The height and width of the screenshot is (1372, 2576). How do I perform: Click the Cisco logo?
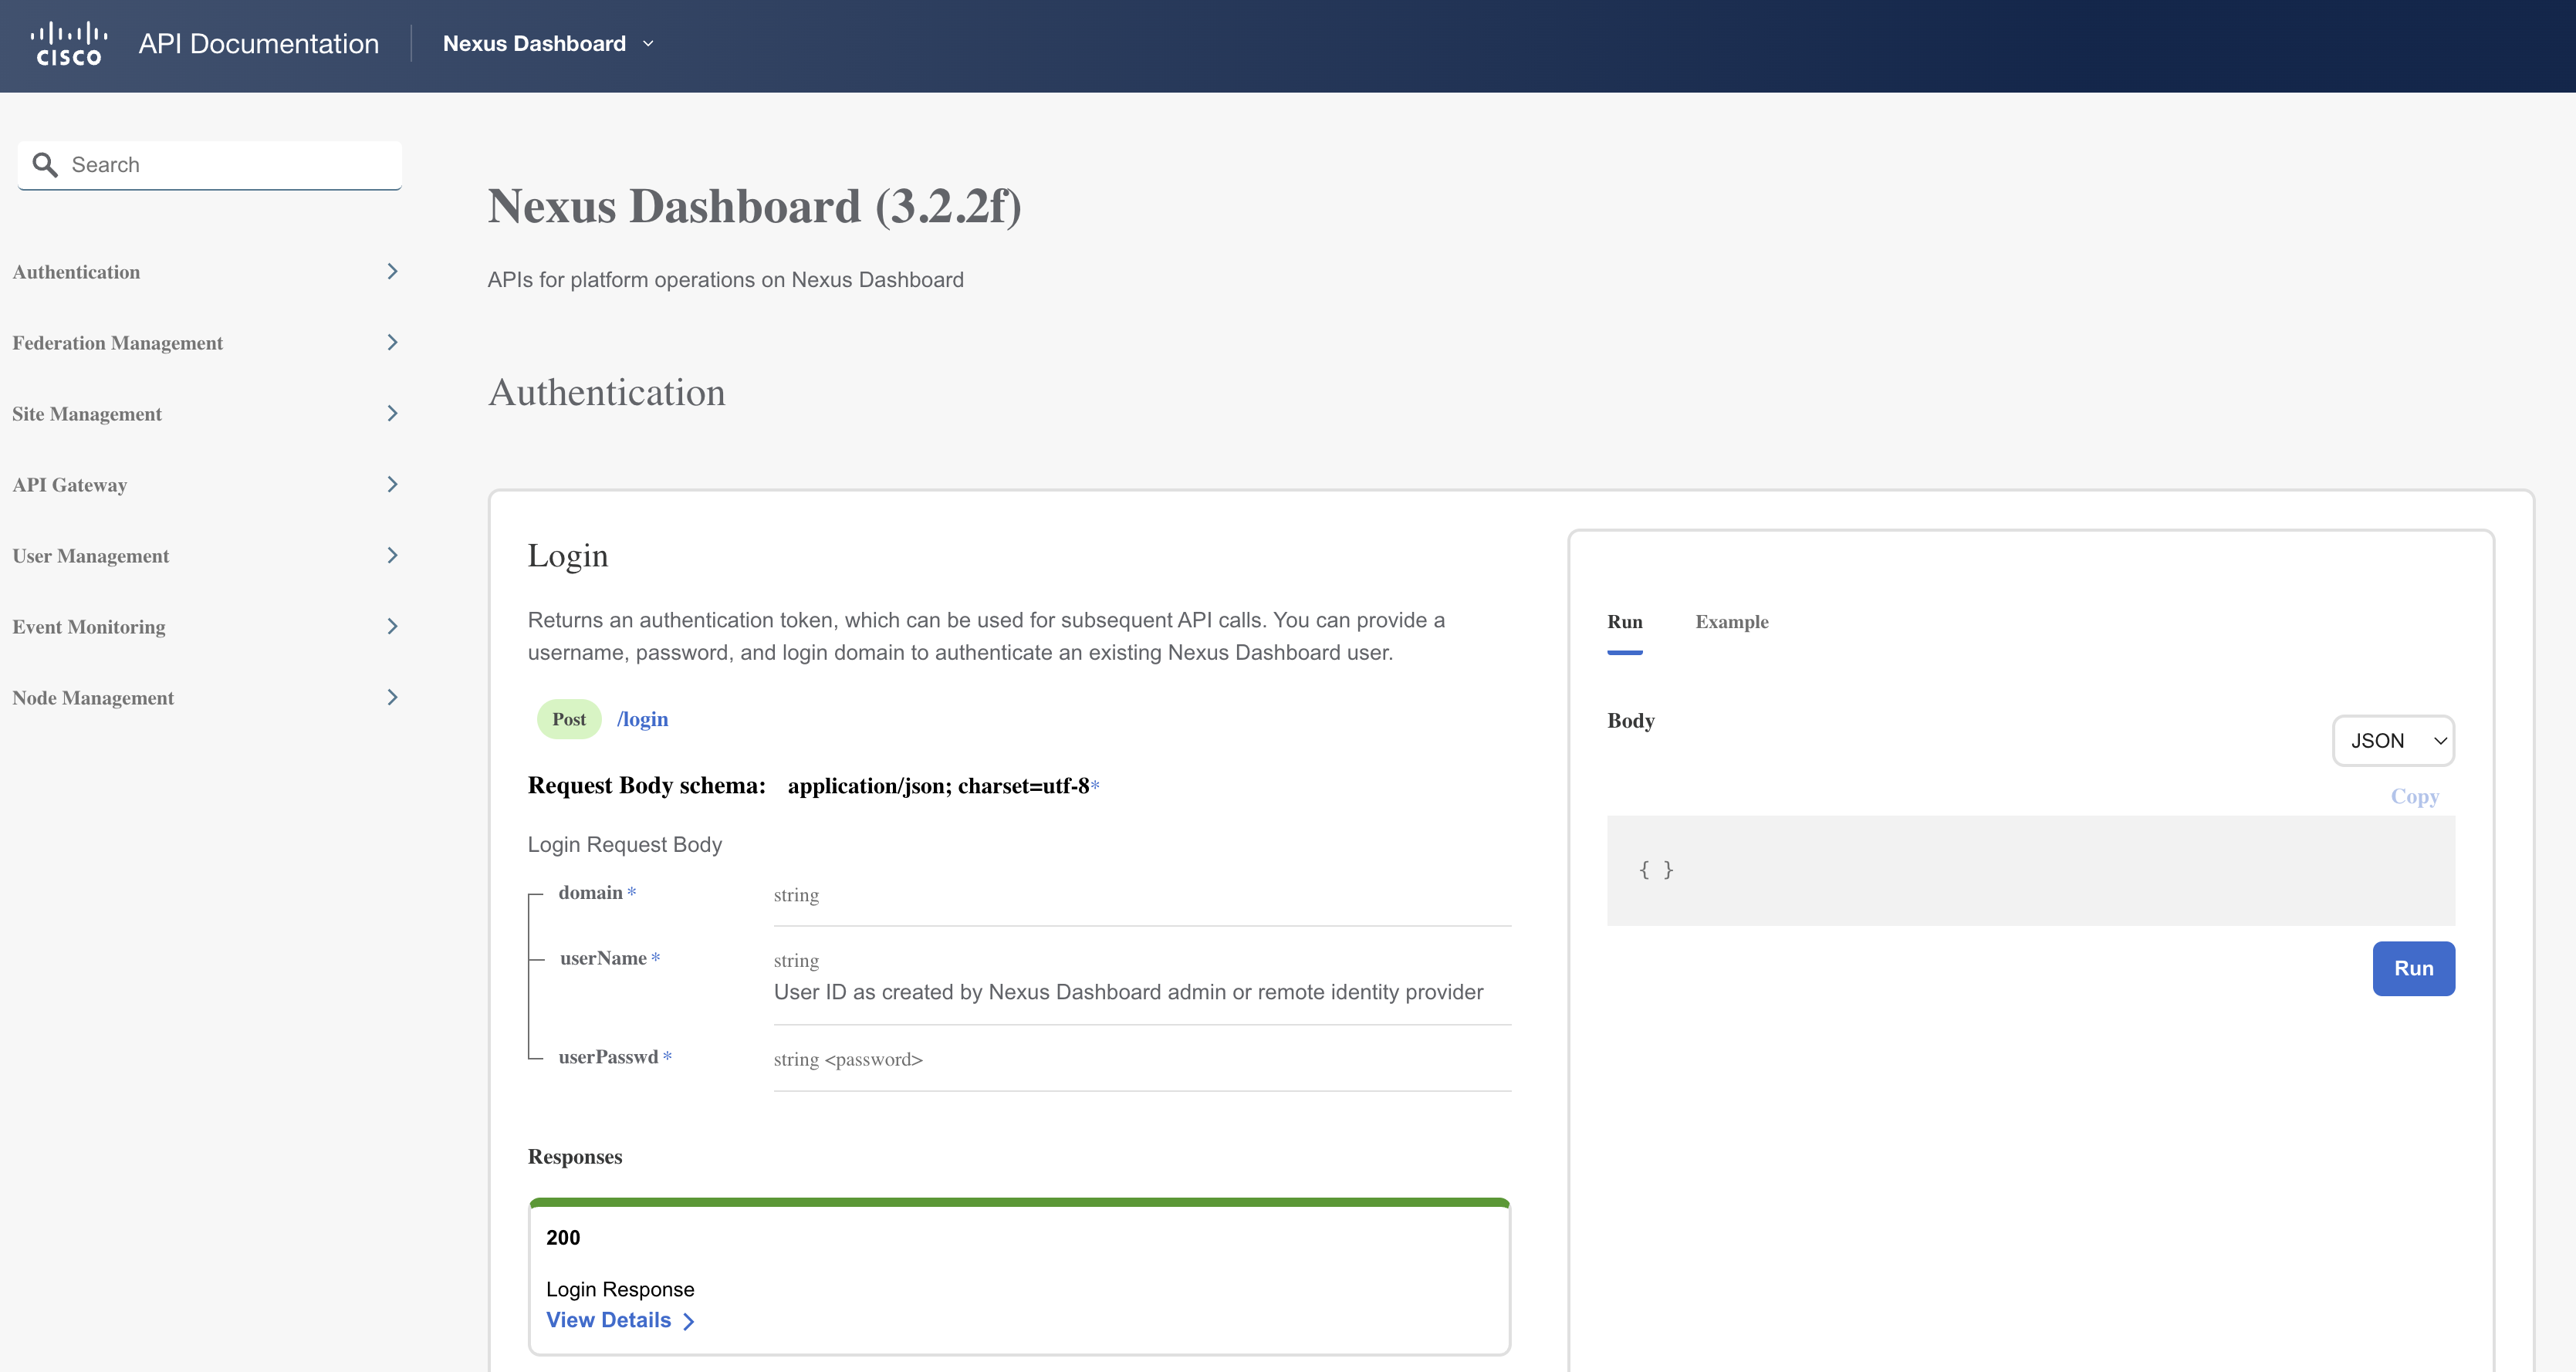(69, 44)
